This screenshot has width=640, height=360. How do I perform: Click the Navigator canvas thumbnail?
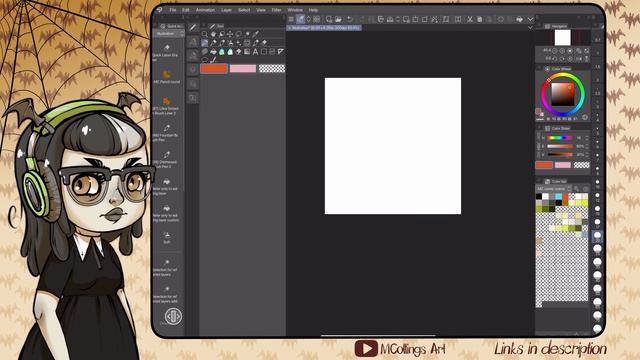tap(562, 38)
